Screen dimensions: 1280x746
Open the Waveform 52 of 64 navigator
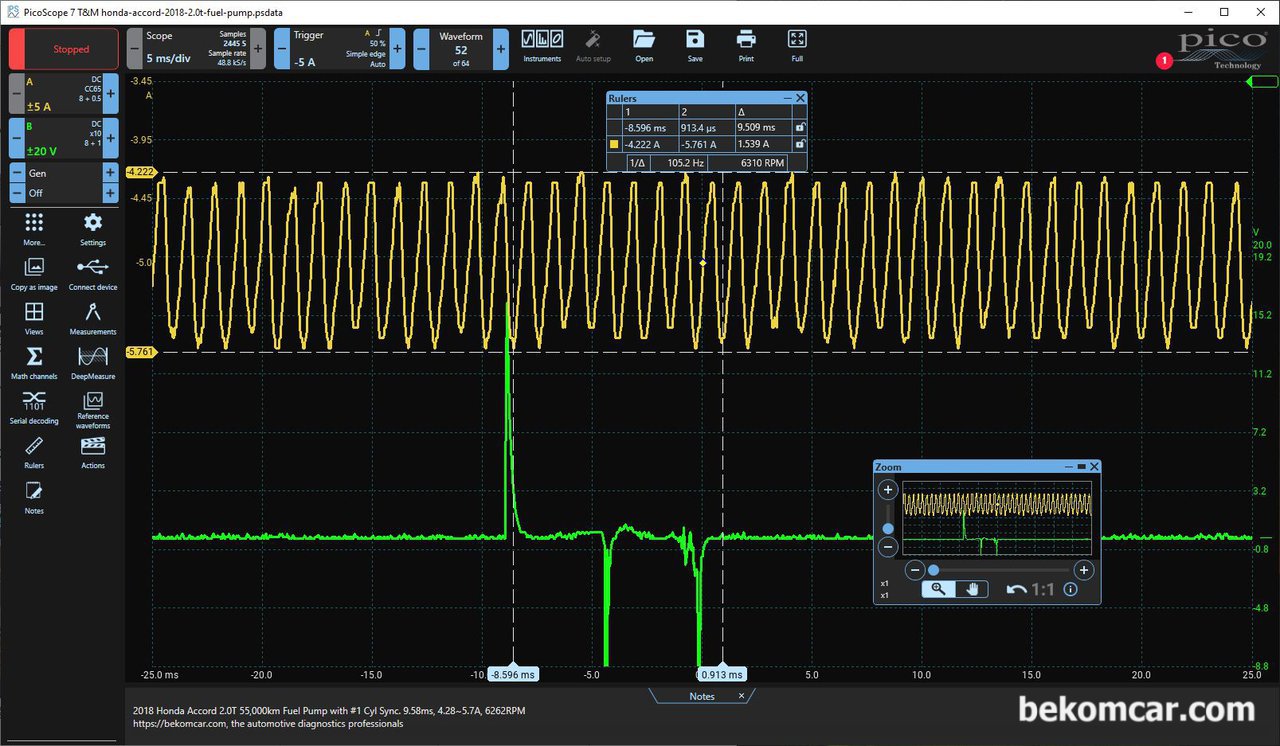pyautogui.click(x=461, y=48)
